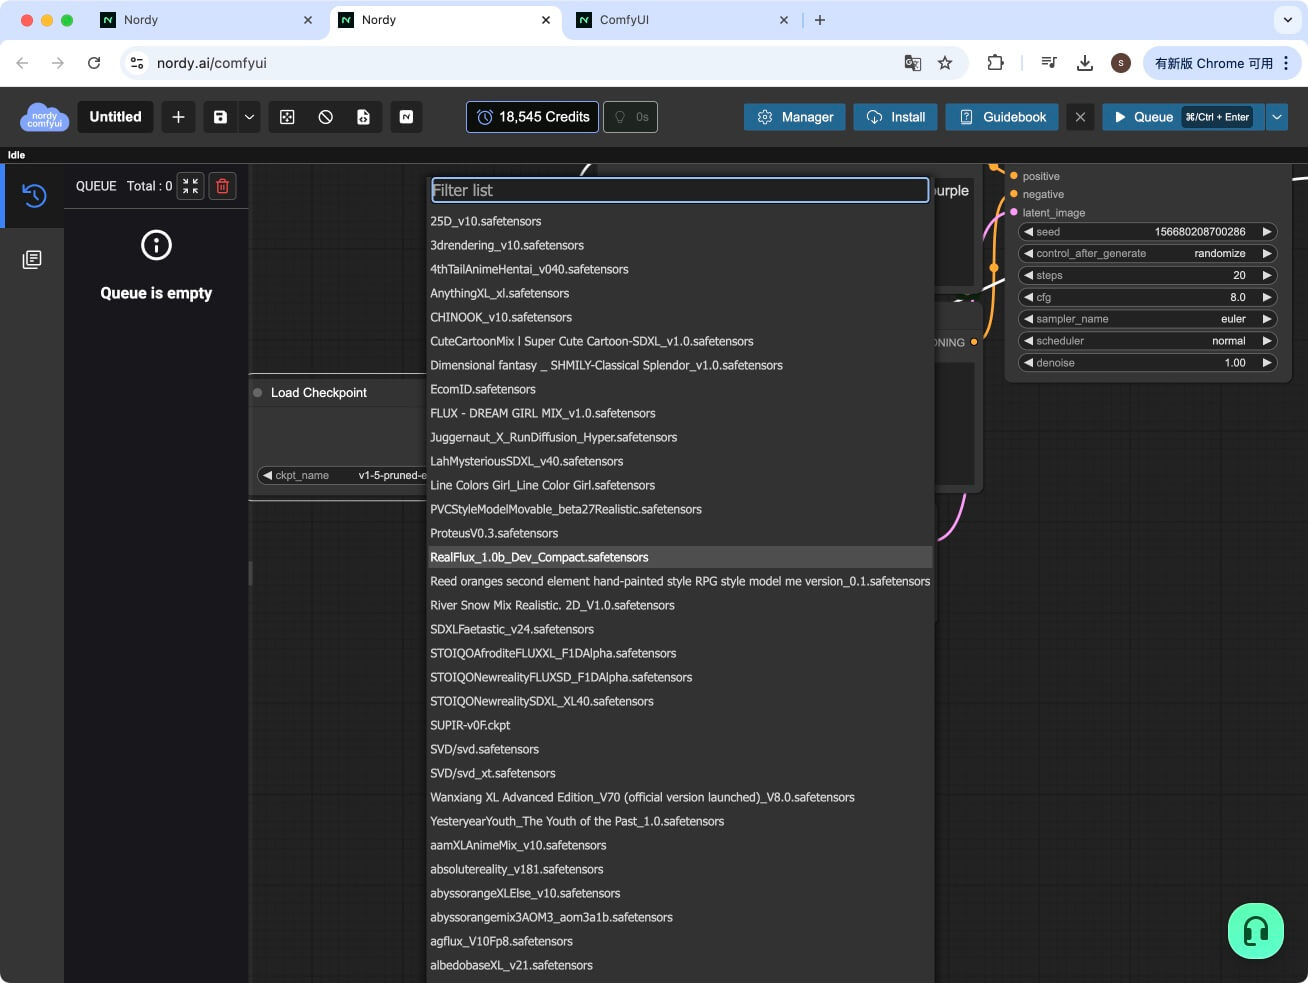Click the floppy disk save icon
This screenshot has height=983, width=1308.
pos(220,117)
